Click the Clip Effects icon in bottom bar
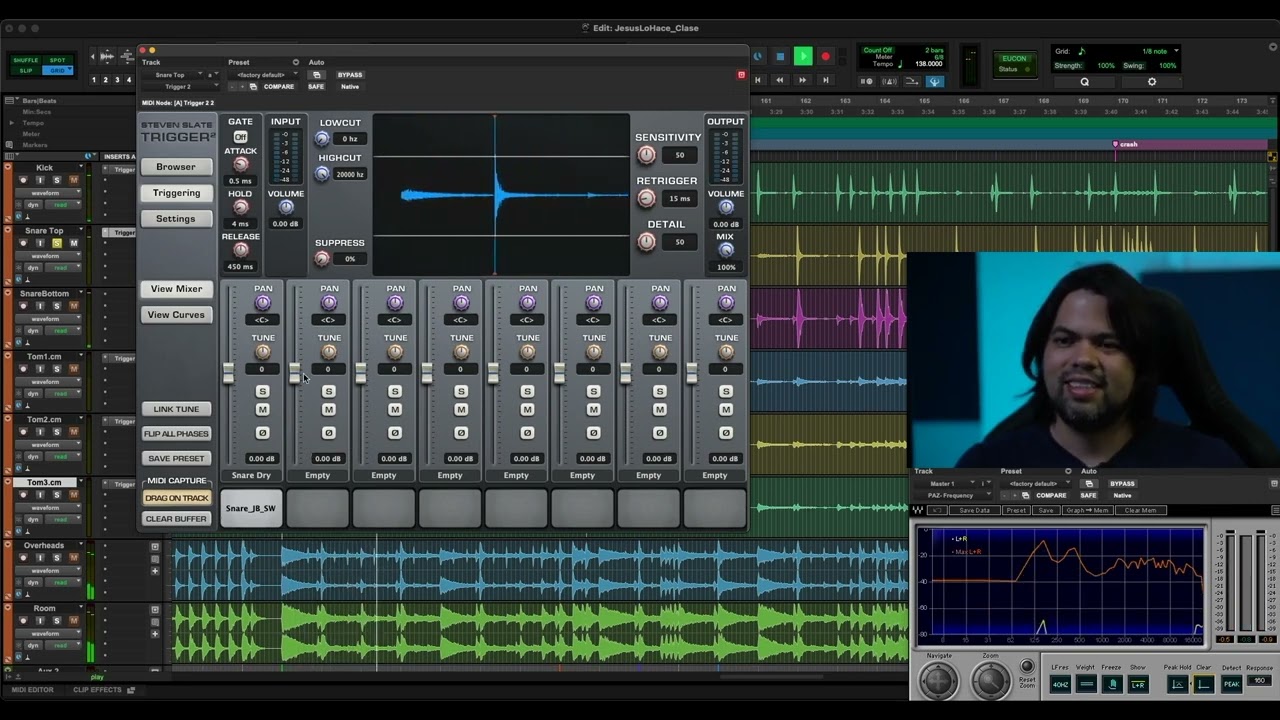The width and height of the screenshot is (1280, 720). pyautogui.click(x=131, y=690)
